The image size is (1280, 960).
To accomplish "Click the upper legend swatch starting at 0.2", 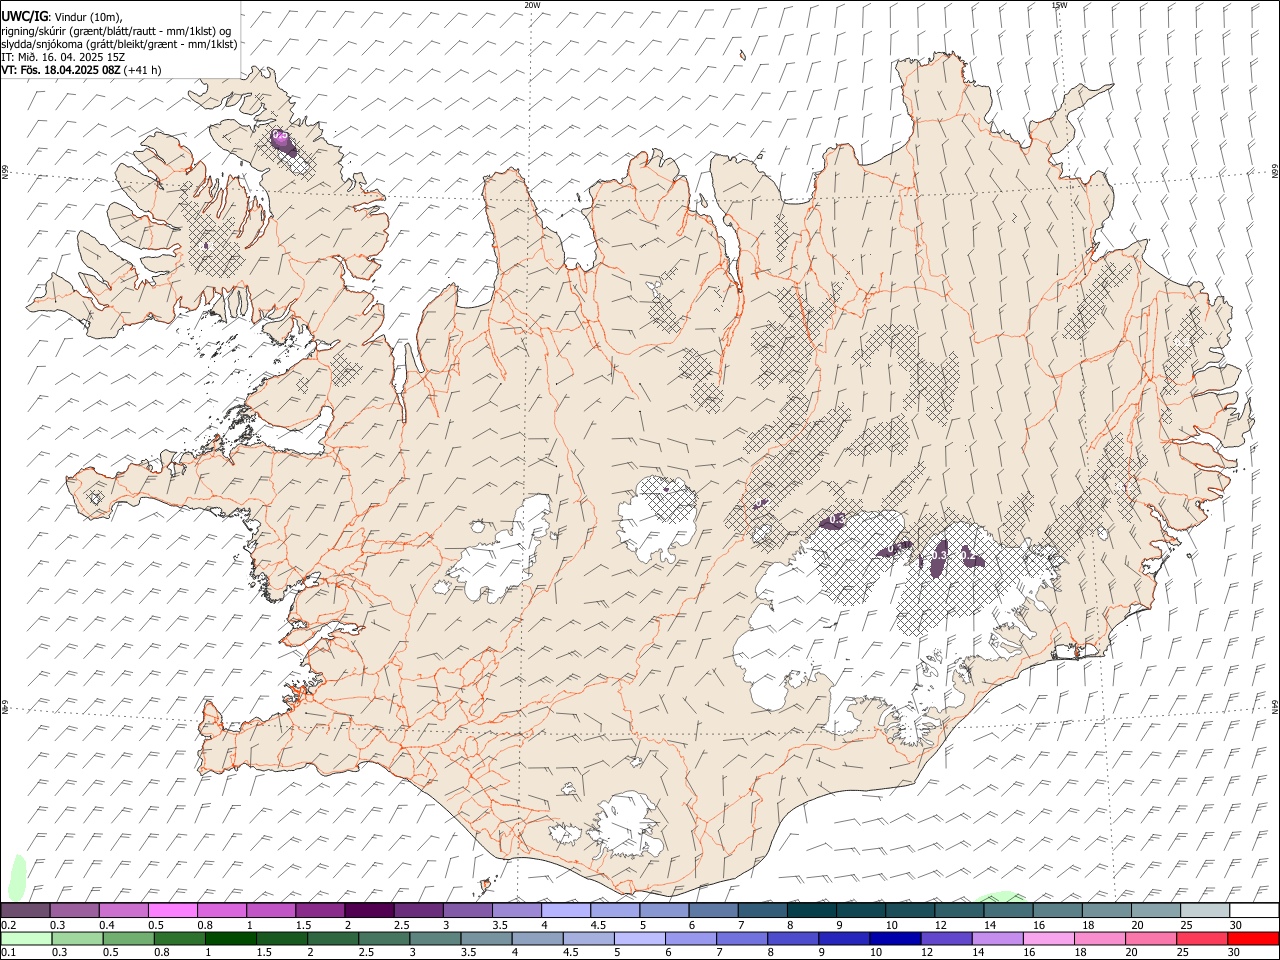I will tap(26, 910).
